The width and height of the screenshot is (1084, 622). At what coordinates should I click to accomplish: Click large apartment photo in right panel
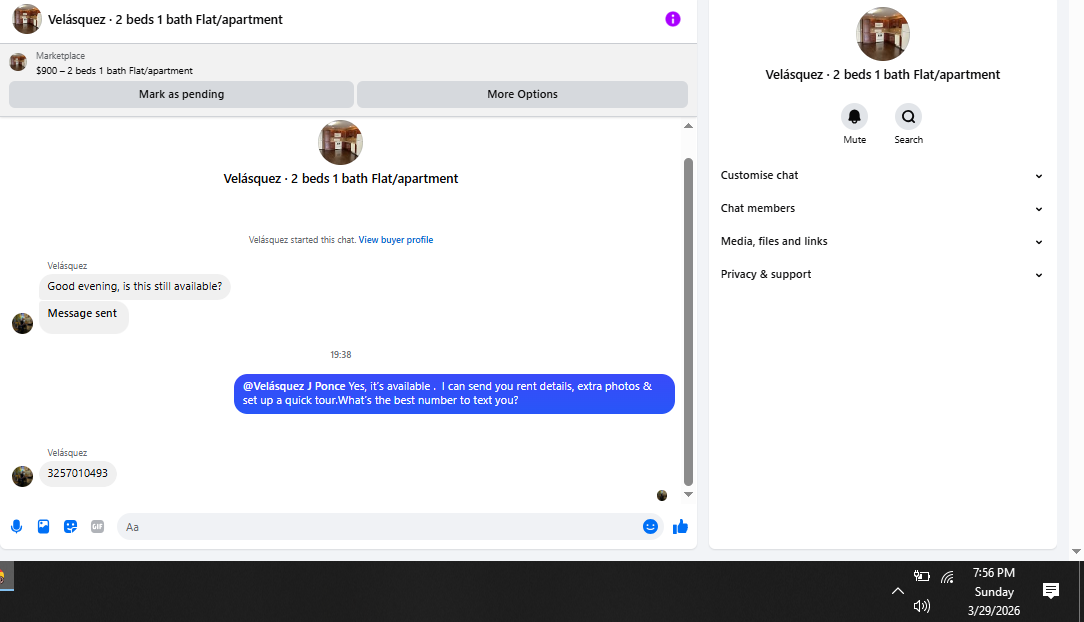[x=883, y=34]
